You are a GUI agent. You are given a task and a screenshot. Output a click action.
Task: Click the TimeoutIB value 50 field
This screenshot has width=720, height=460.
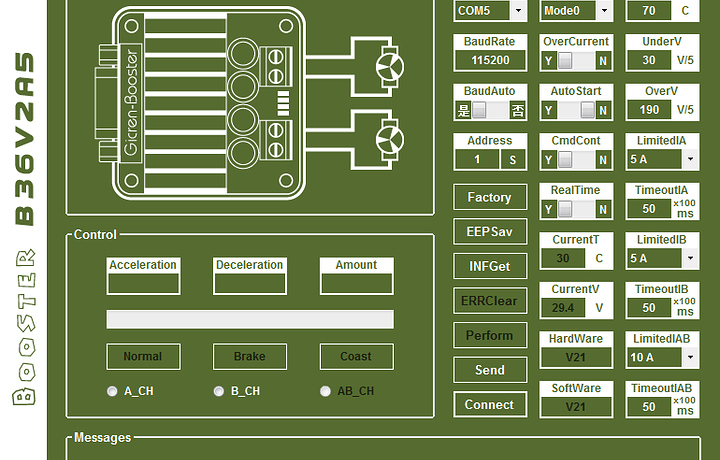(x=649, y=308)
